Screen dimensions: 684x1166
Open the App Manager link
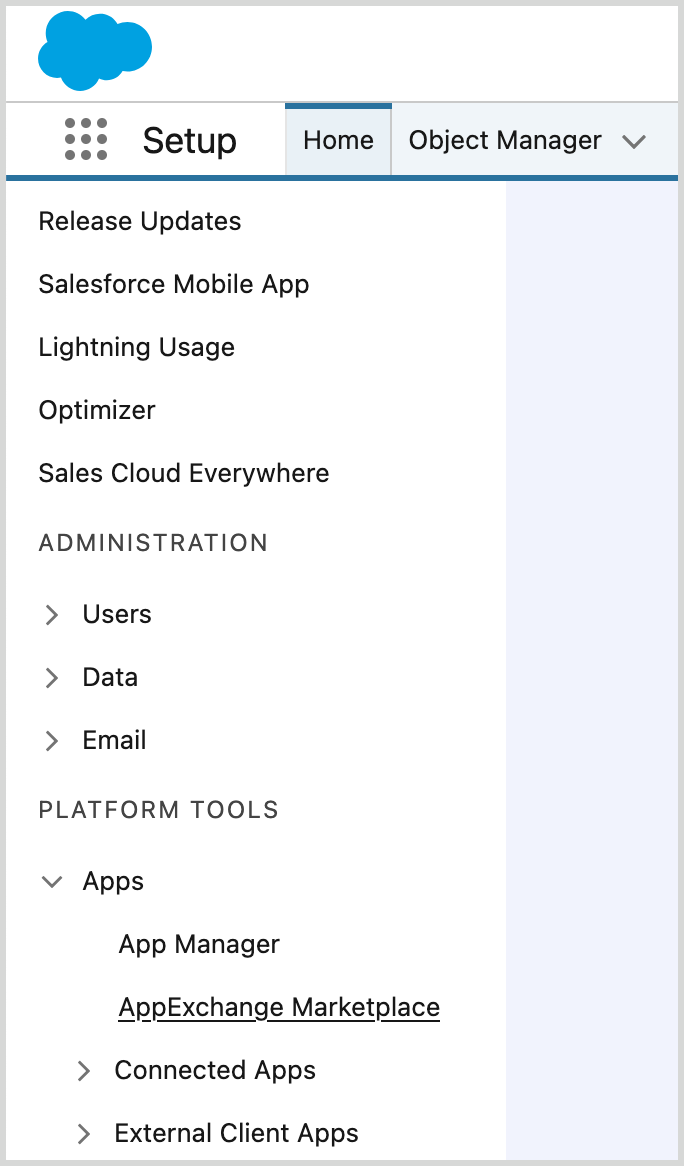(198, 944)
